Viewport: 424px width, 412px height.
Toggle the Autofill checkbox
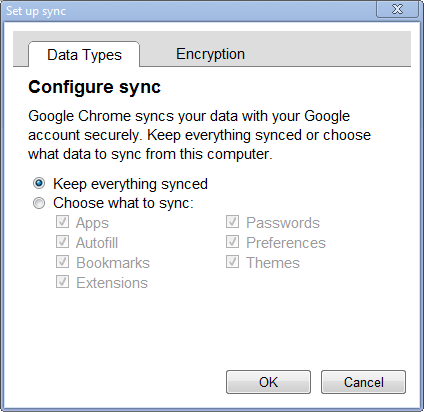click(x=62, y=242)
